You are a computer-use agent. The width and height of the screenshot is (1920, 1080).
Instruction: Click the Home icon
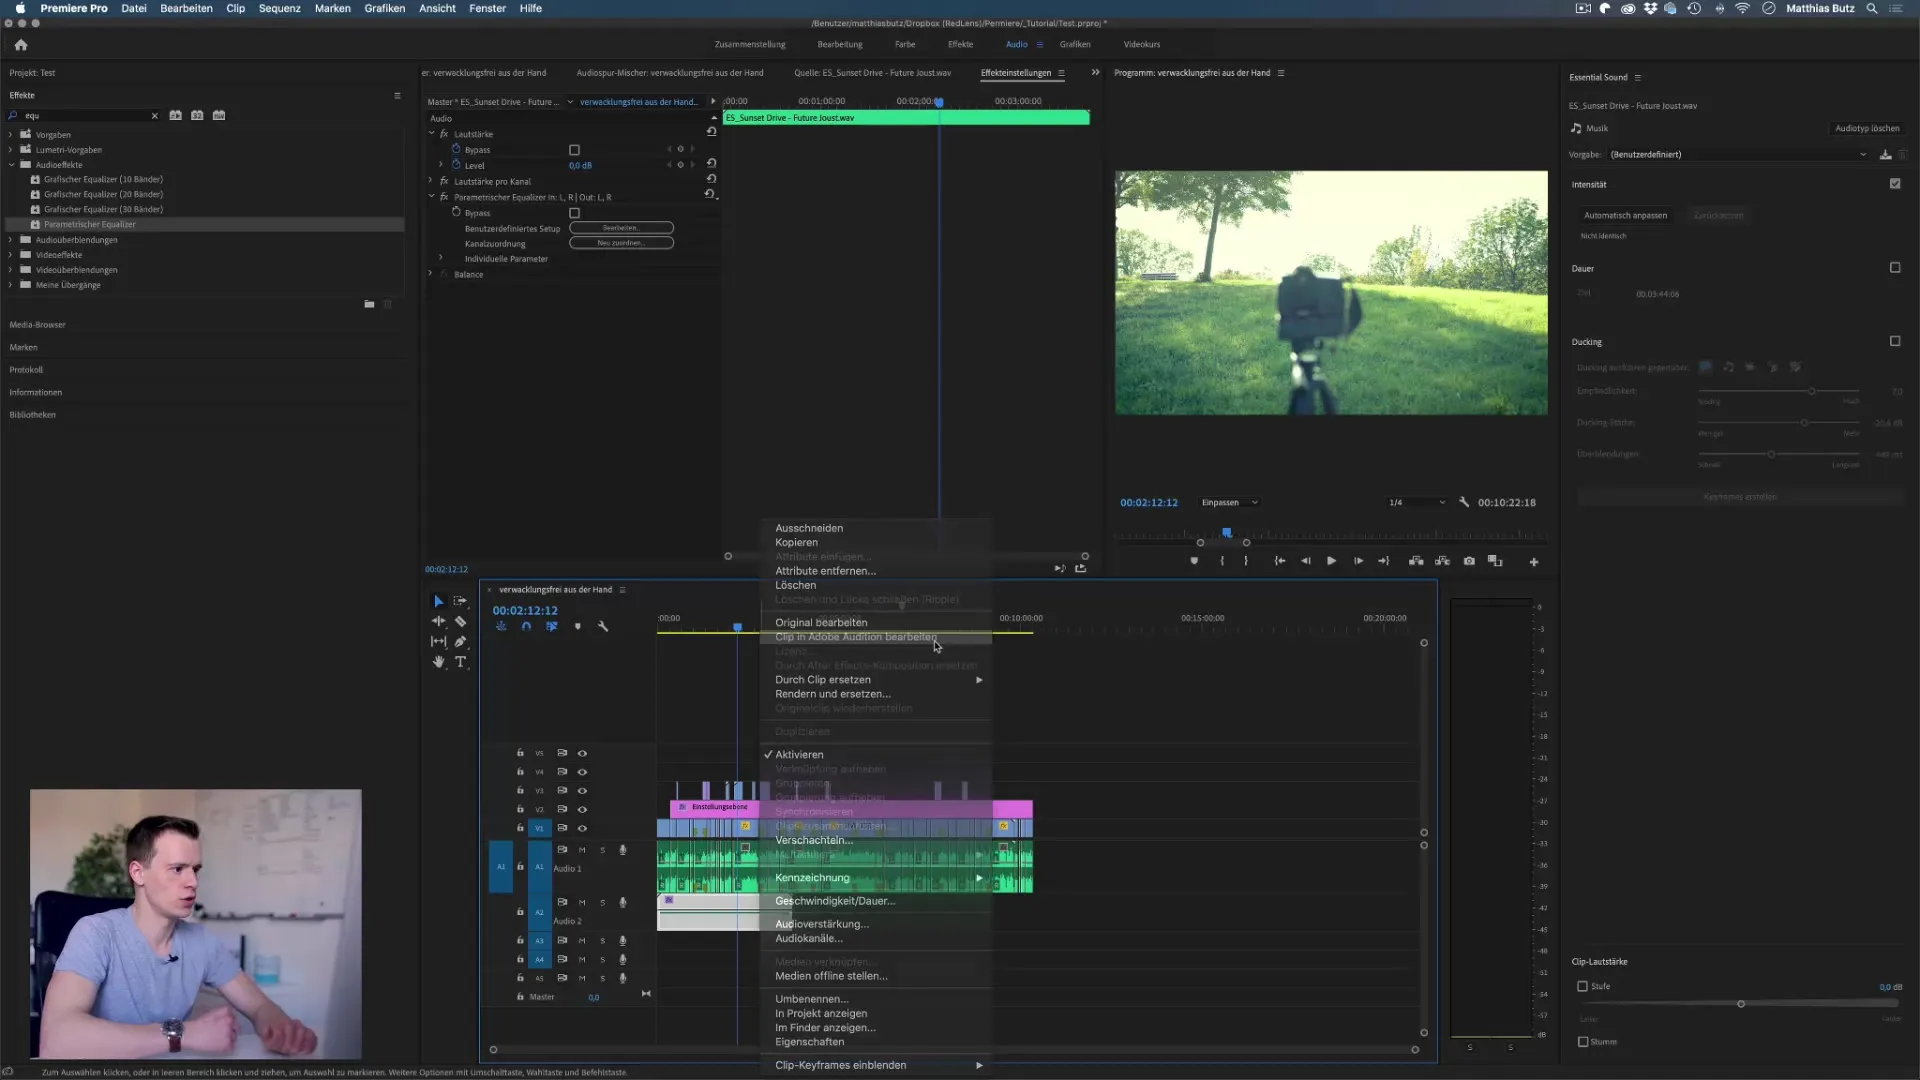click(x=21, y=45)
